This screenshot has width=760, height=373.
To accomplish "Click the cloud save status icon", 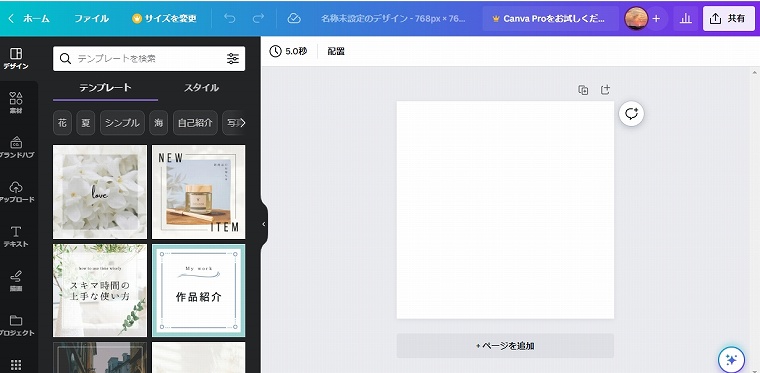I will click(x=294, y=18).
